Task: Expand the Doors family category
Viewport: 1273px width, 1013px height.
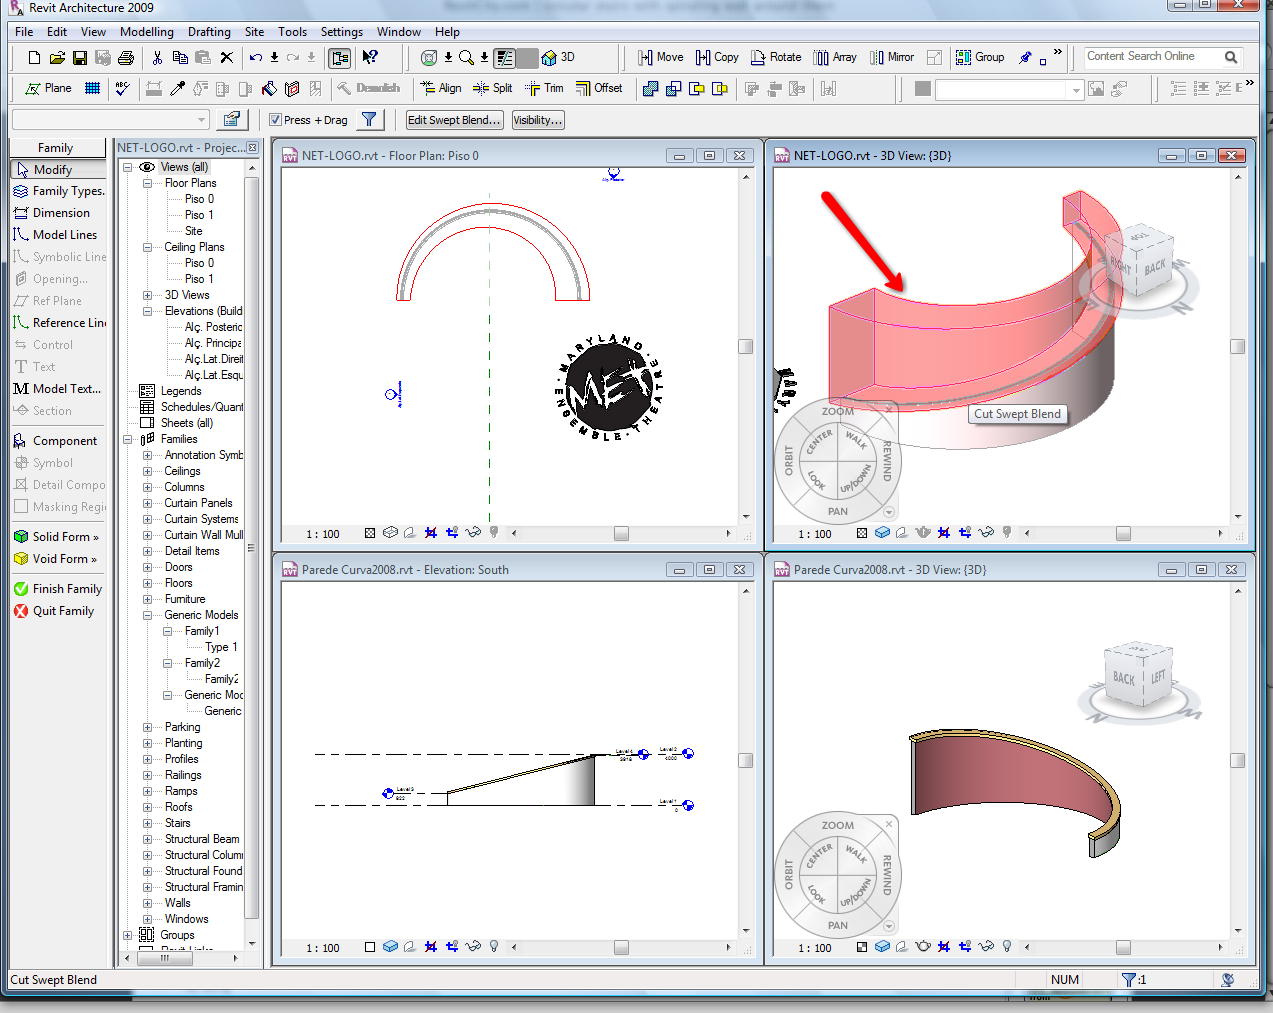Action: click(147, 567)
